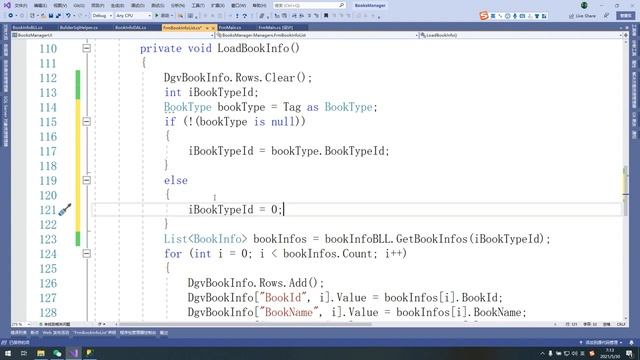Screen dimensions: 640x360
Task: Open the editor zoom level dropdown
Action: coord(21,324)
